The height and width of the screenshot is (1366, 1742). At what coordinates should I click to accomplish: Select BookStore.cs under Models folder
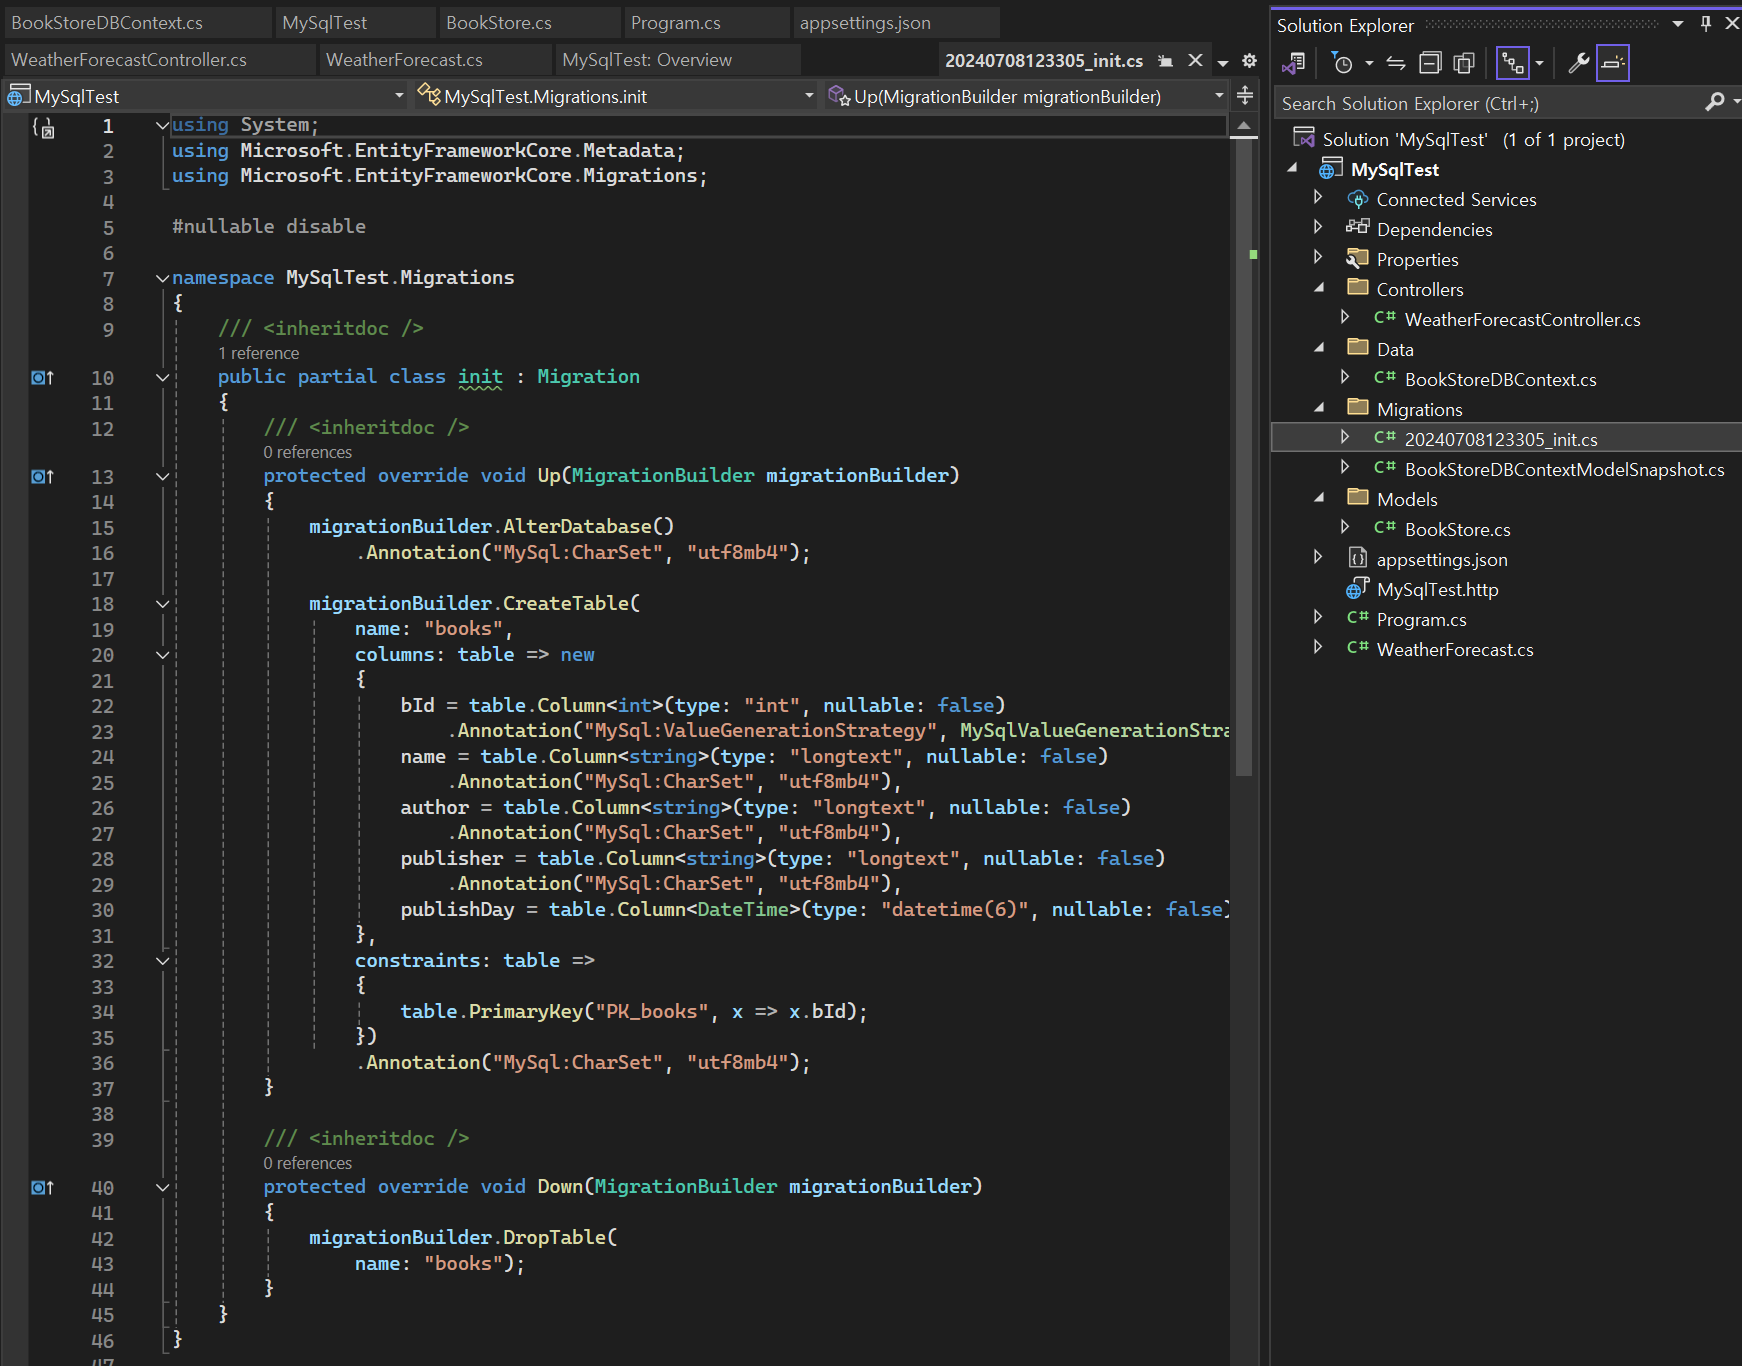[x=1457, y=529]
